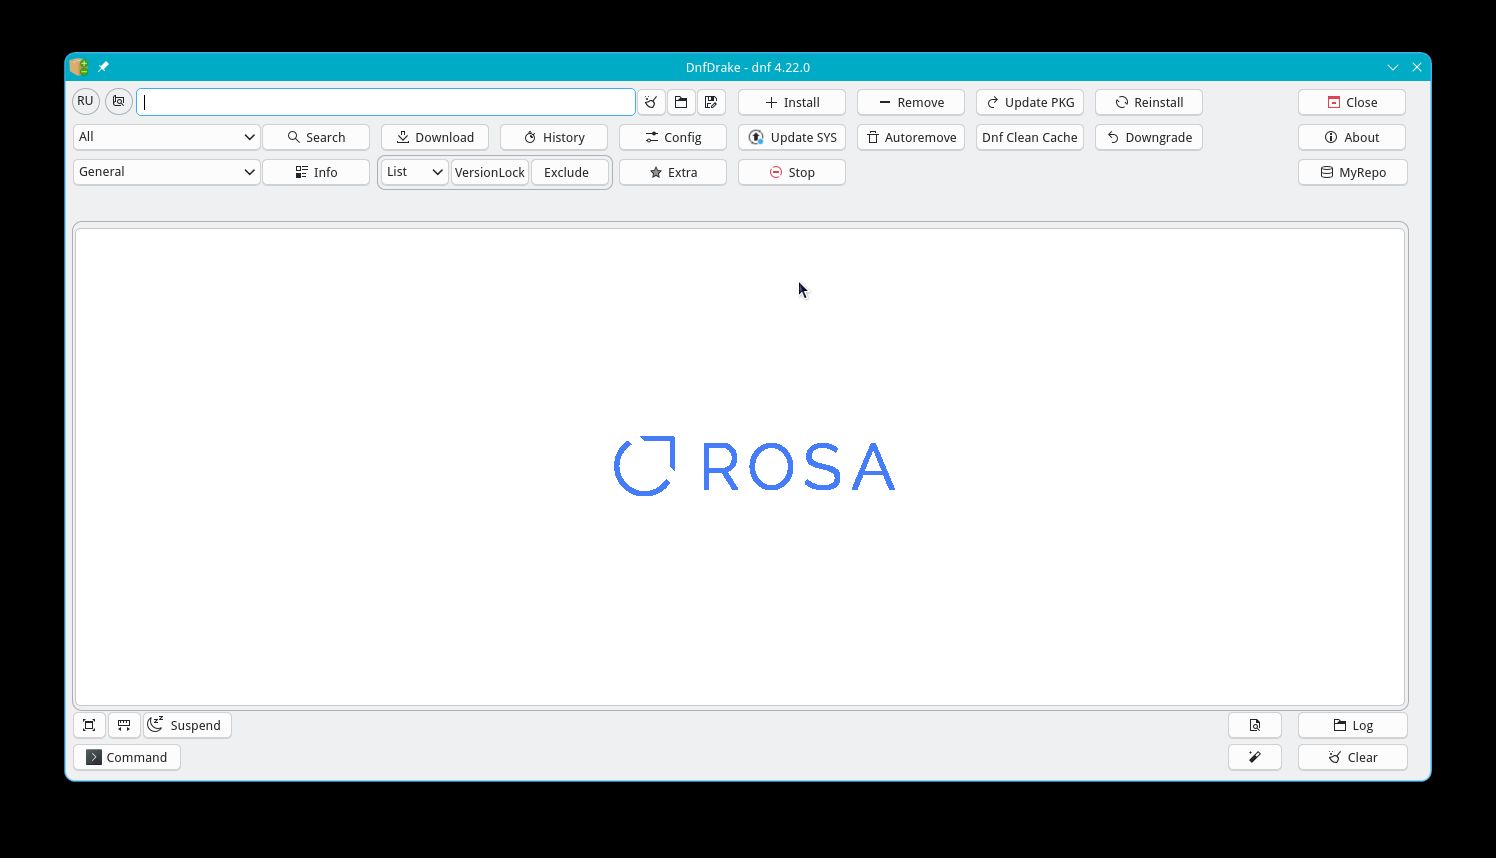This screenshot has width=1496, height=858.
Task: Click the Update PKG button
Action: click(x=1030, y=102)
